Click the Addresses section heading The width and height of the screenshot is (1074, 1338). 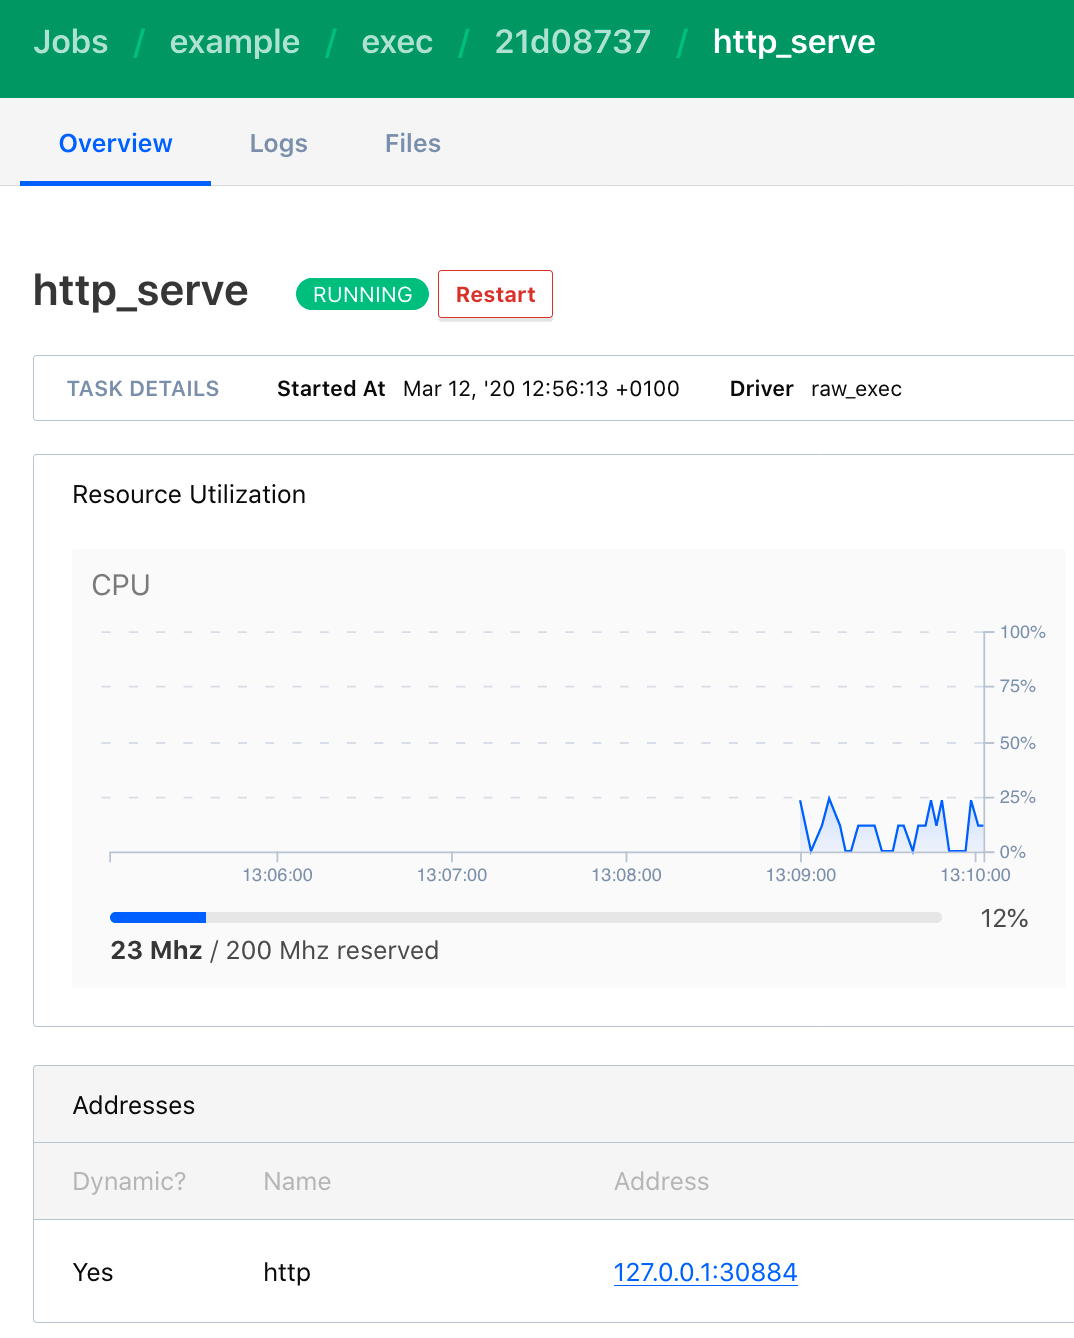(x=134, y=1105)
